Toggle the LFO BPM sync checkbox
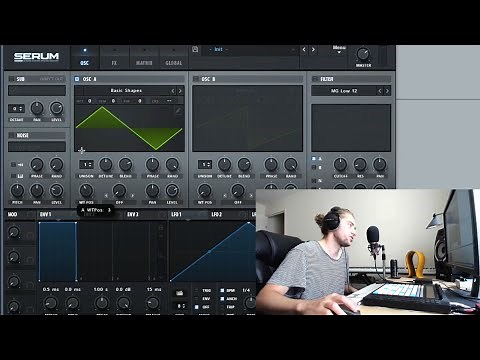 [x=222, y=290]
